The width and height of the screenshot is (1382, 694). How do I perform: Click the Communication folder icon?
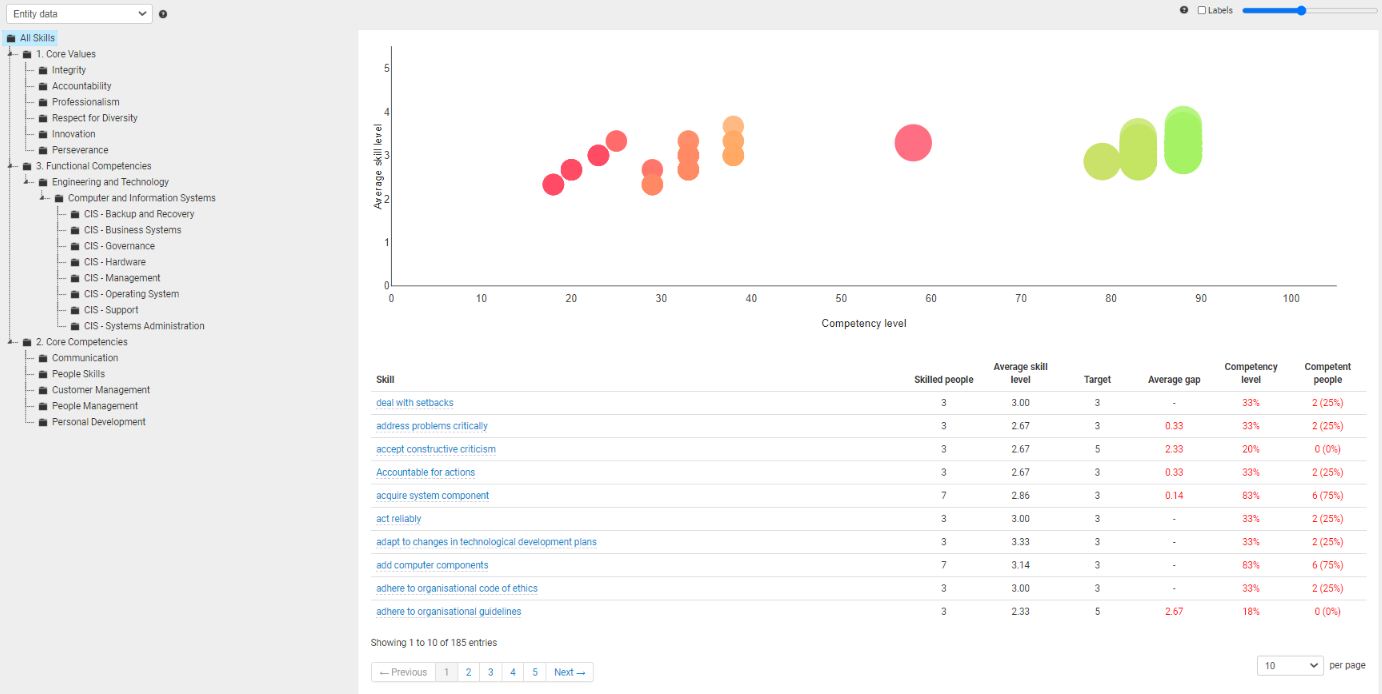pos(43,358)
